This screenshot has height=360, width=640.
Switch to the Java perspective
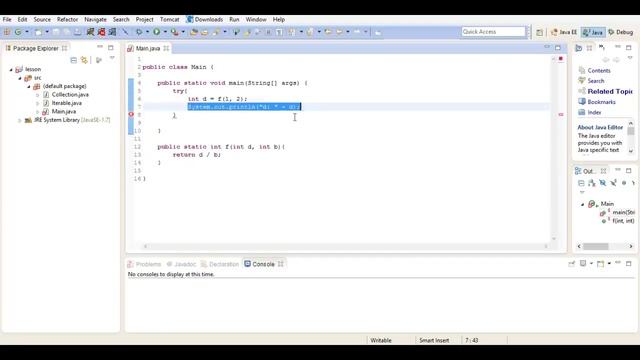593,32
